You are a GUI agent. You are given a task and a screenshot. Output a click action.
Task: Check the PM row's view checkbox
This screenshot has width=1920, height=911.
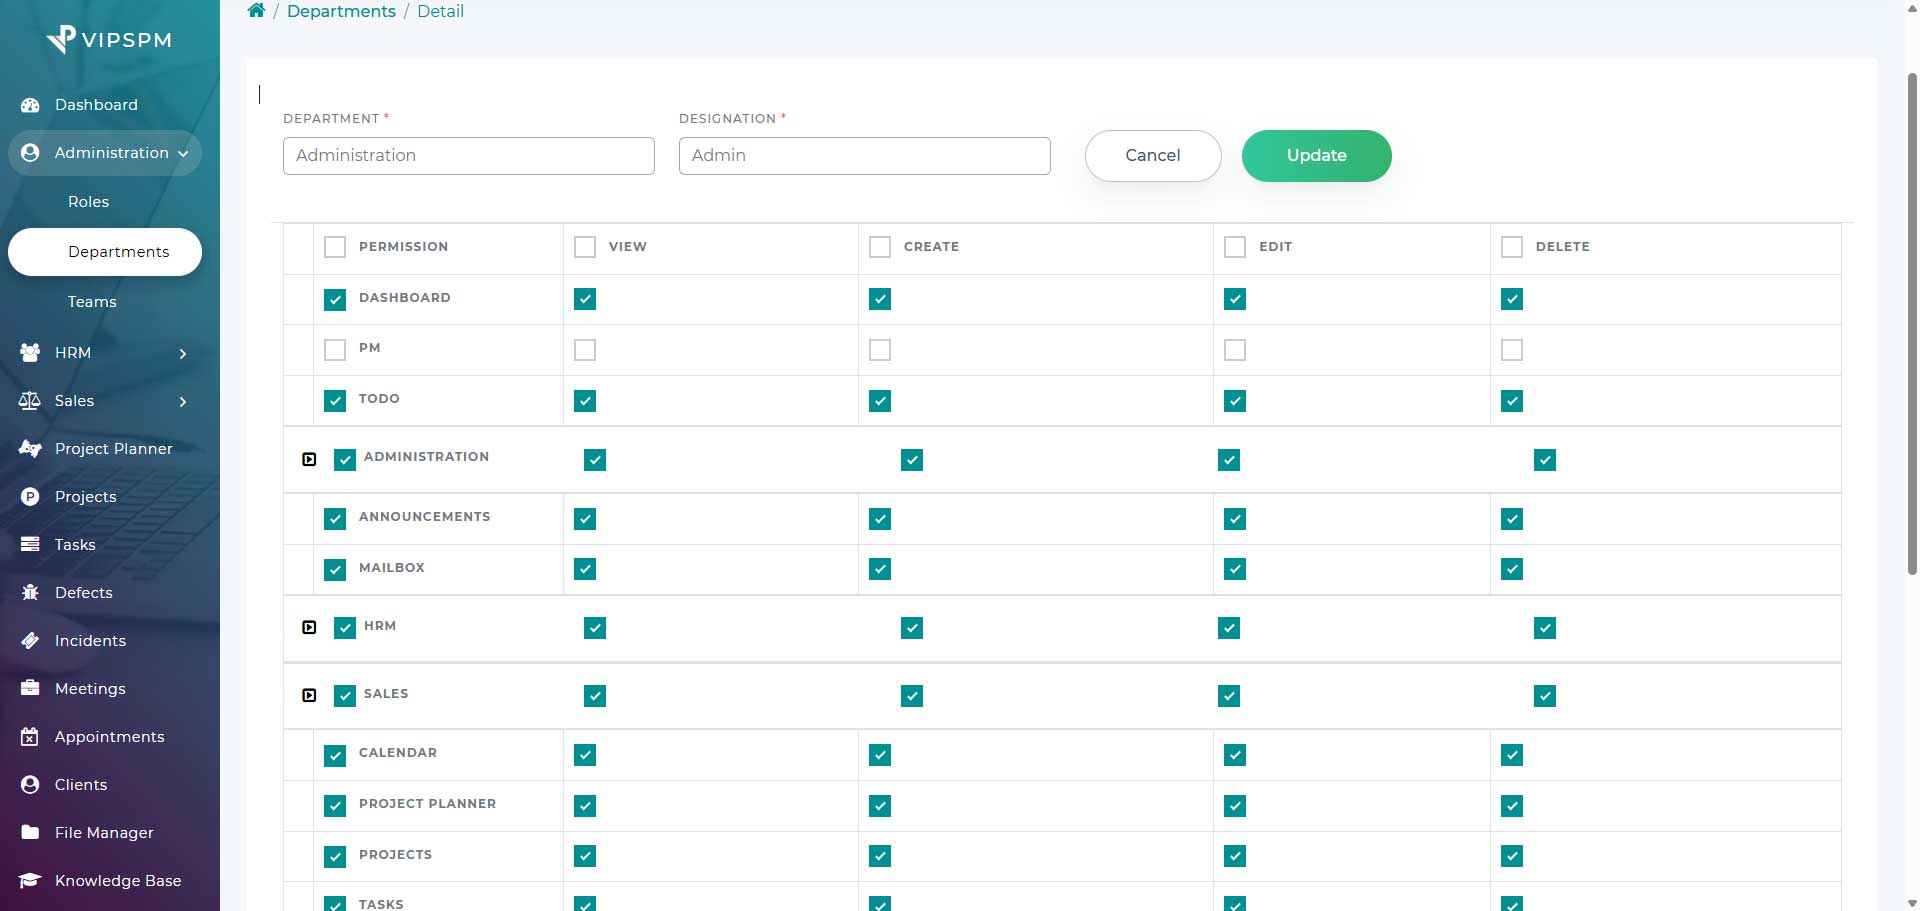click(x=585, y=350)
